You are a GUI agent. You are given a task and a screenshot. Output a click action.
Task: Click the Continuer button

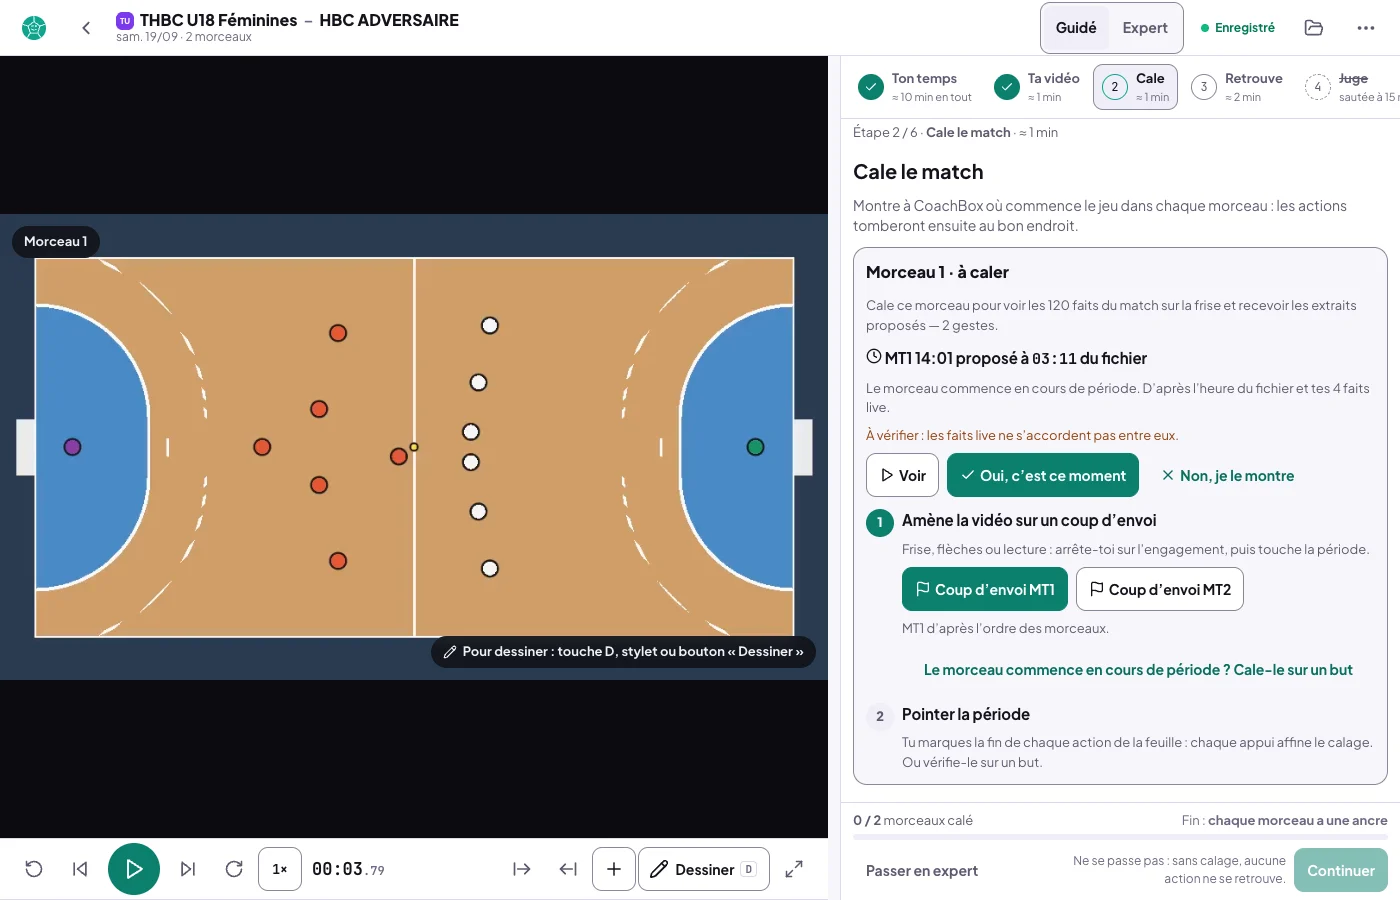(x=1341, y=870)
